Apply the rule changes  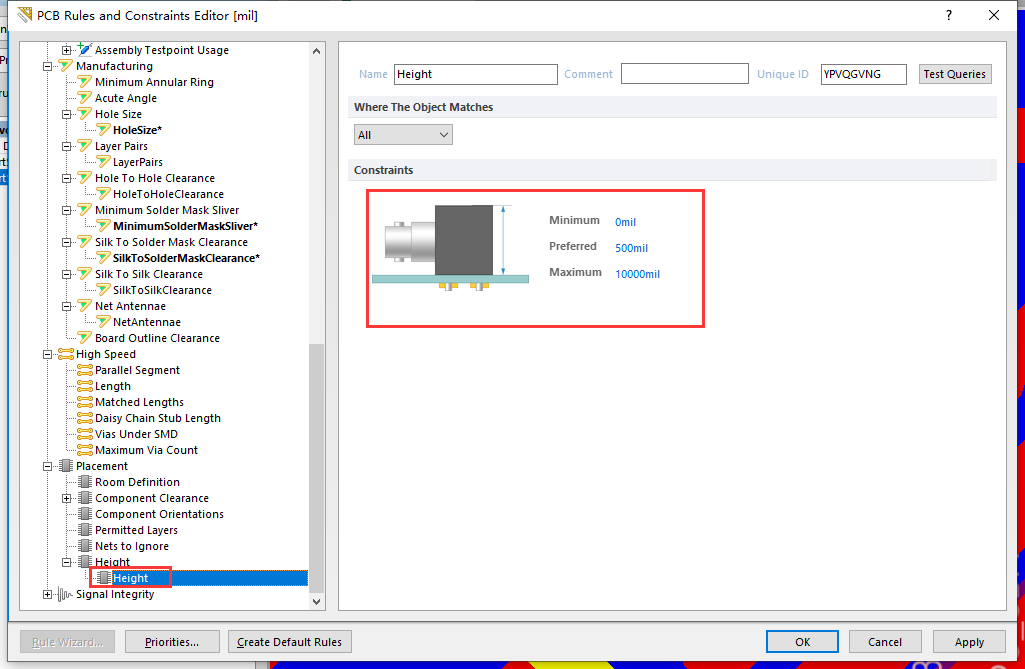969,642
